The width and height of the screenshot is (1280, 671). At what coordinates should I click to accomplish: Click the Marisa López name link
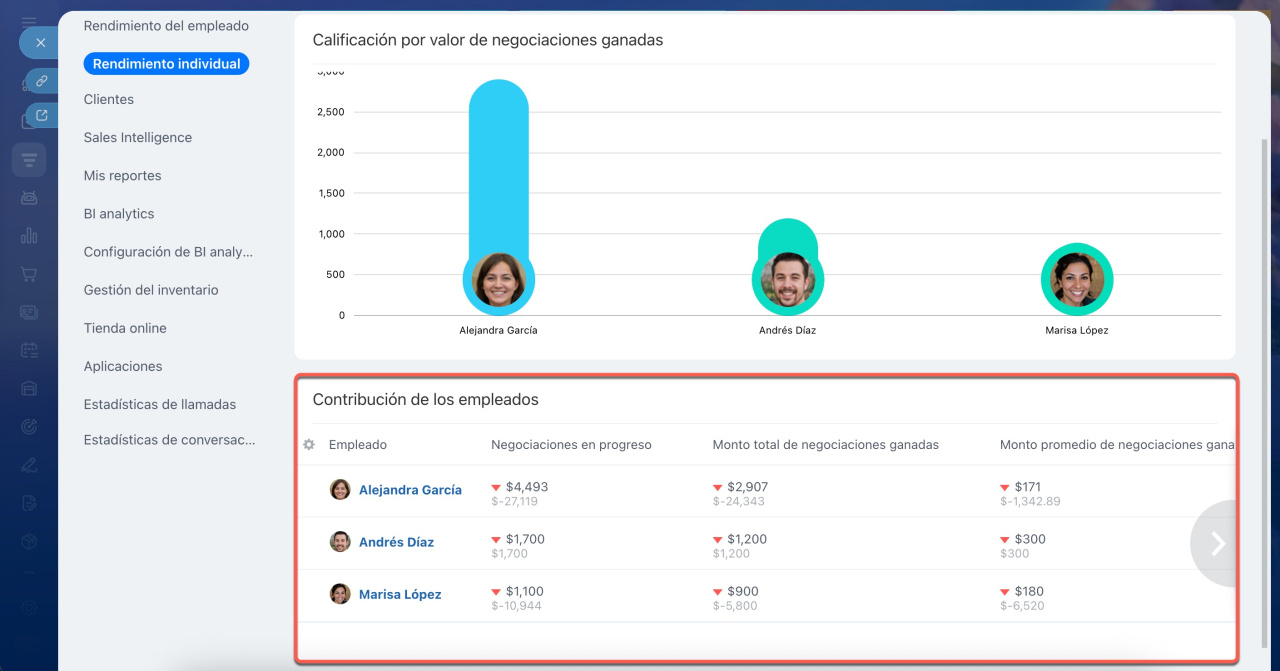point(400,594)
